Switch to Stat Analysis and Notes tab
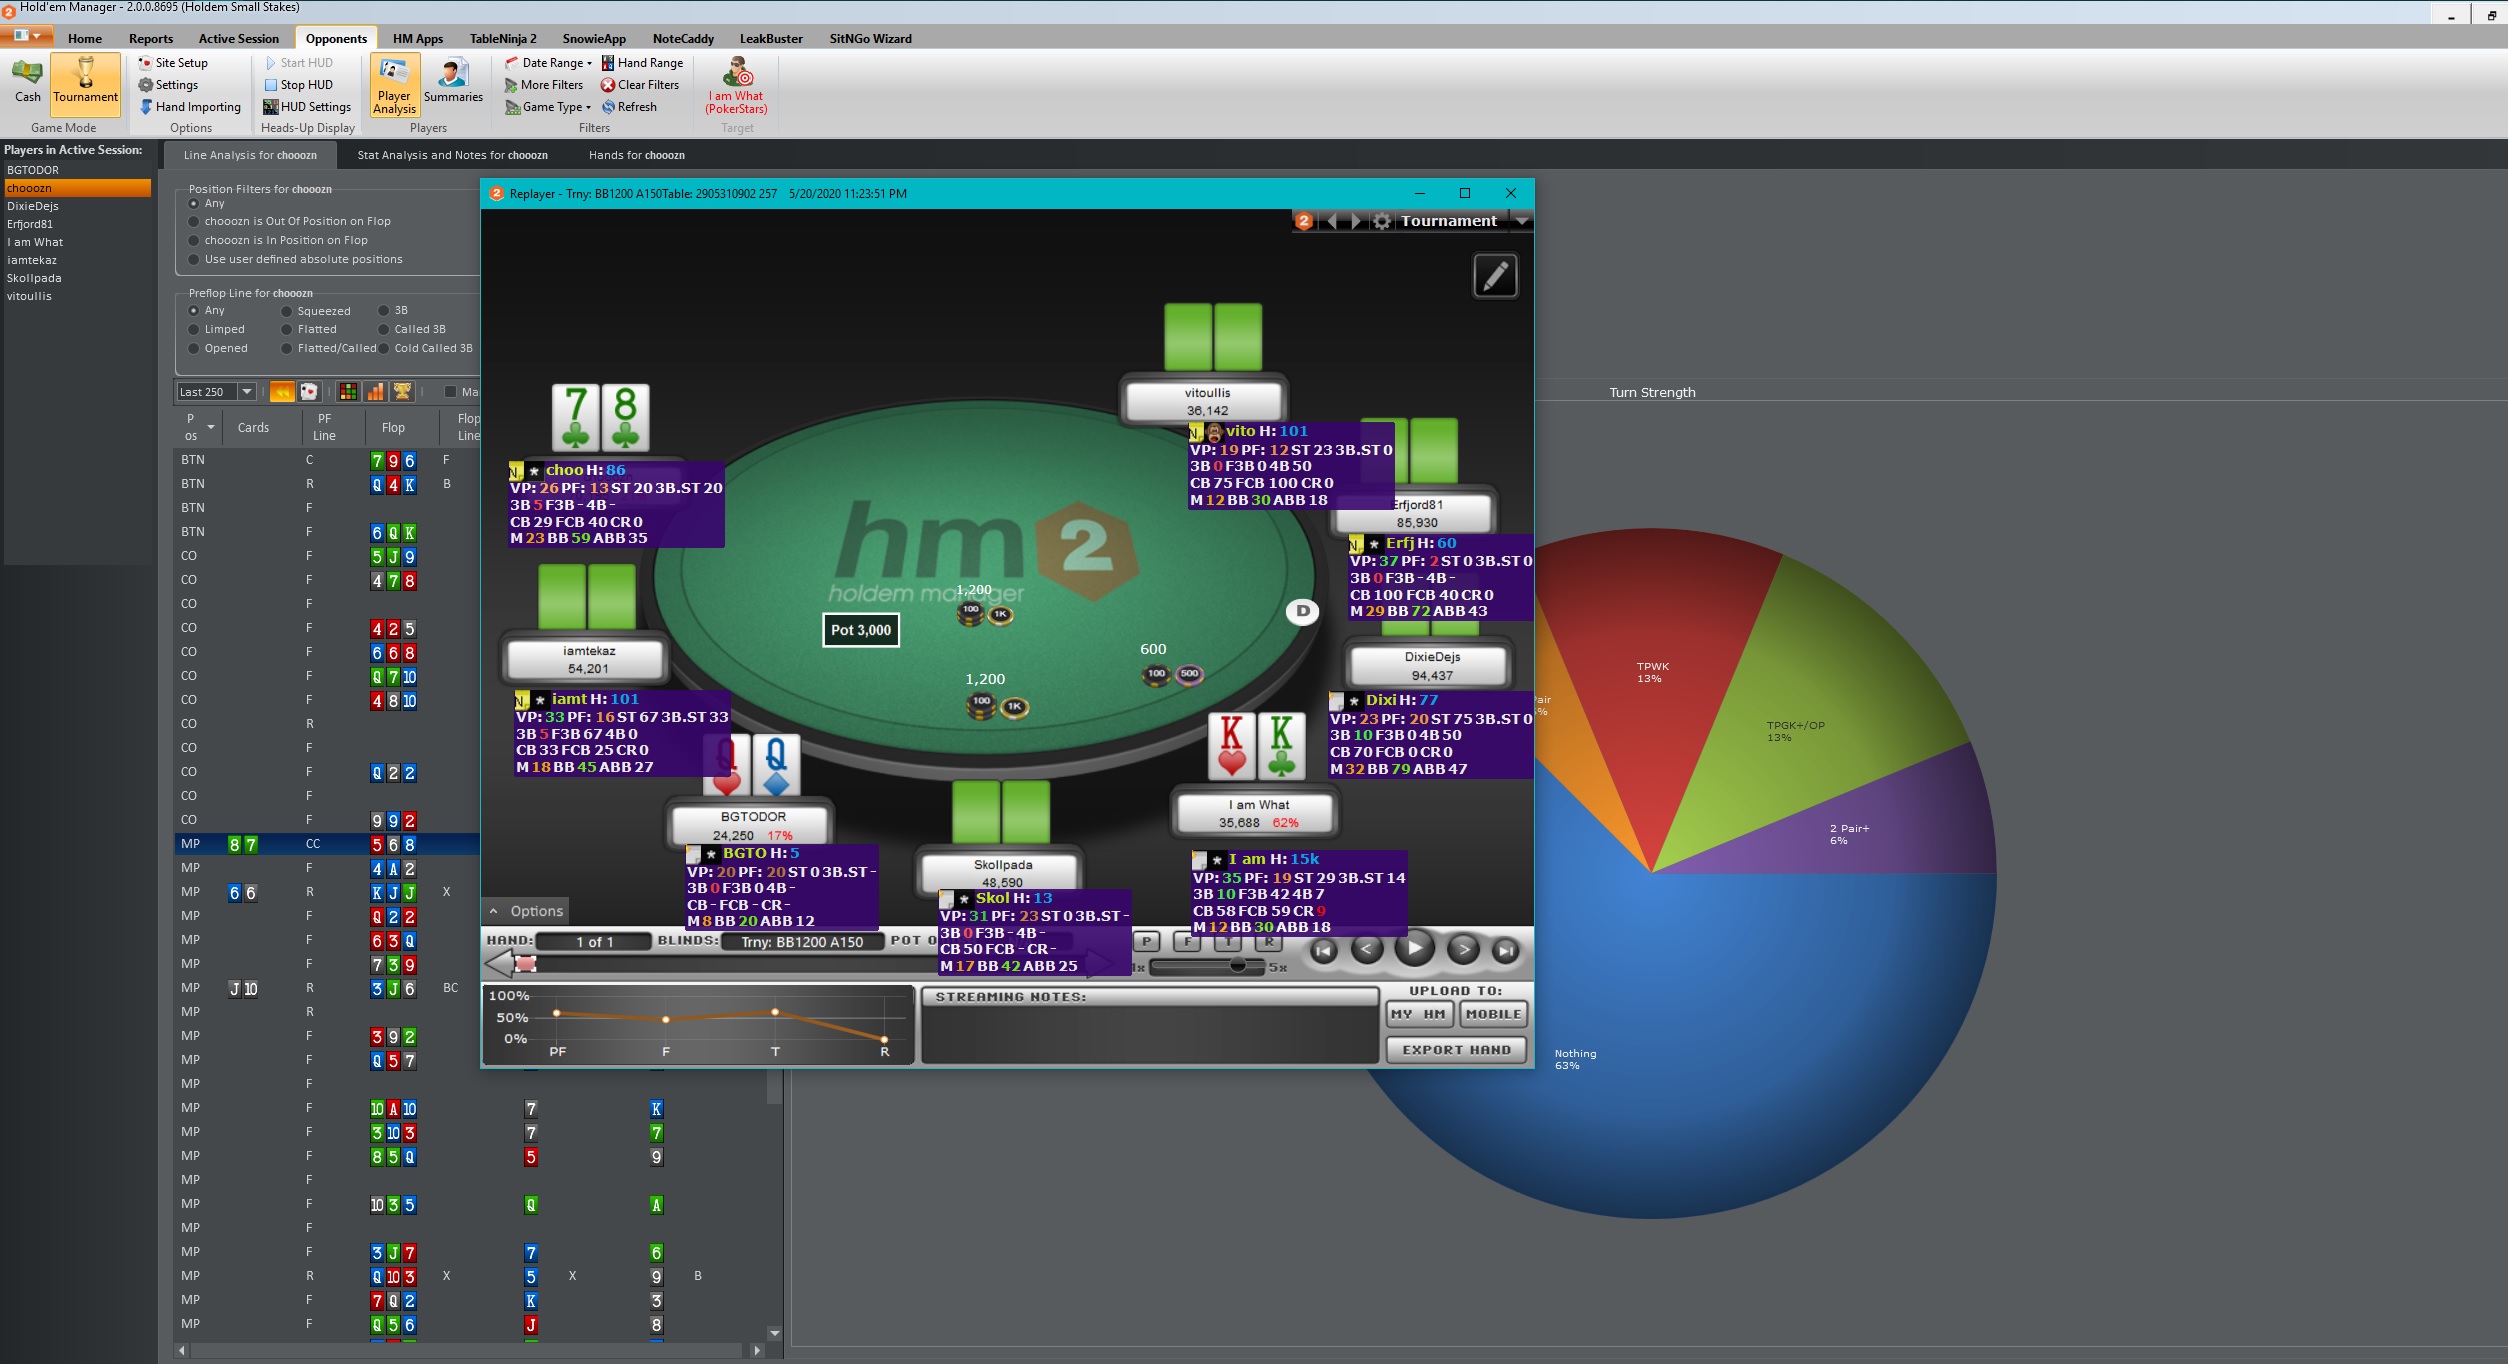The height and width of the screenshot is (1364, 2508). (452, 155)
